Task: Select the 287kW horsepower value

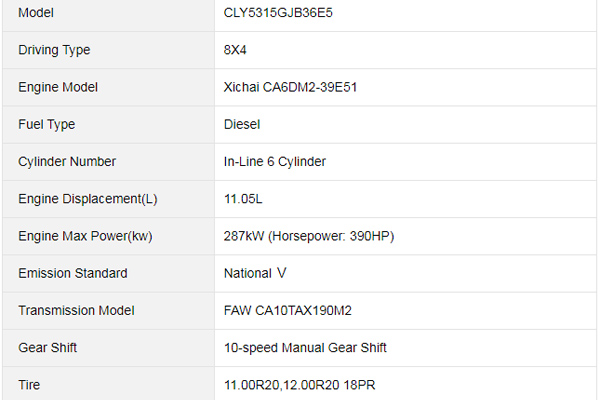Action: 309,236
